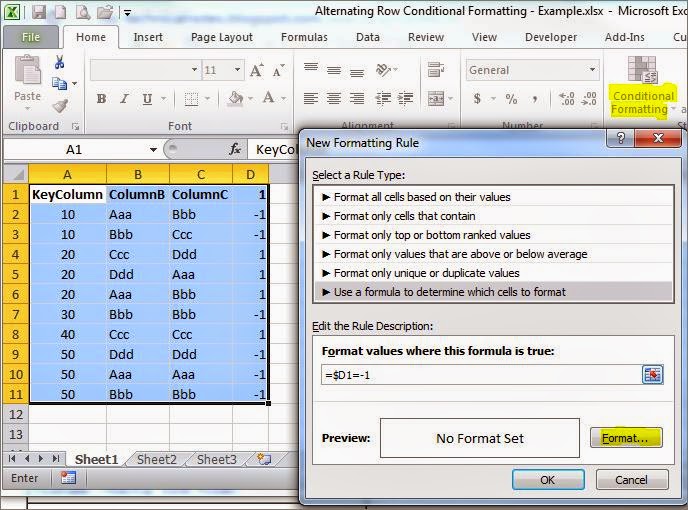Open the Clipboard group dialog launcher
The height and width of the screenshot is (510, 688).
click(75, 126)
